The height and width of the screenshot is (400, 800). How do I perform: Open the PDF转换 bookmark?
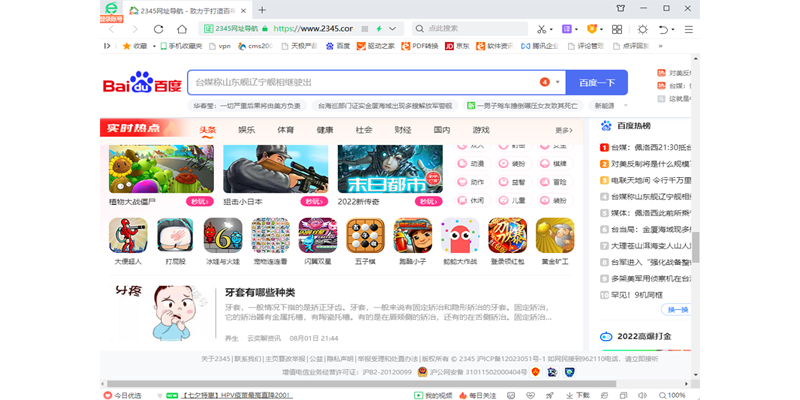pyautogui.click(x=420, y=46)
